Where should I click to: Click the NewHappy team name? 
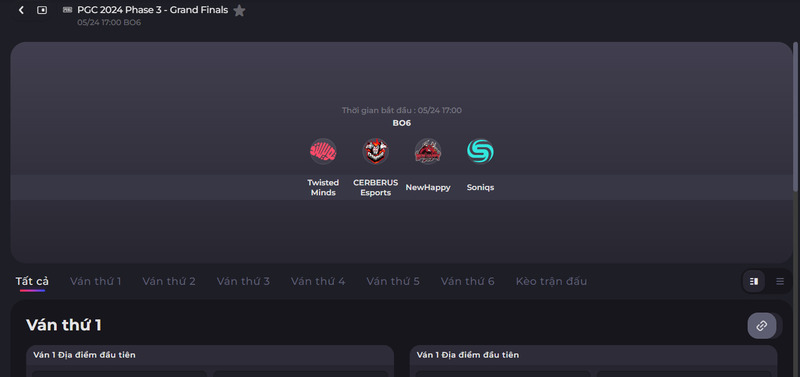(428, 188)
